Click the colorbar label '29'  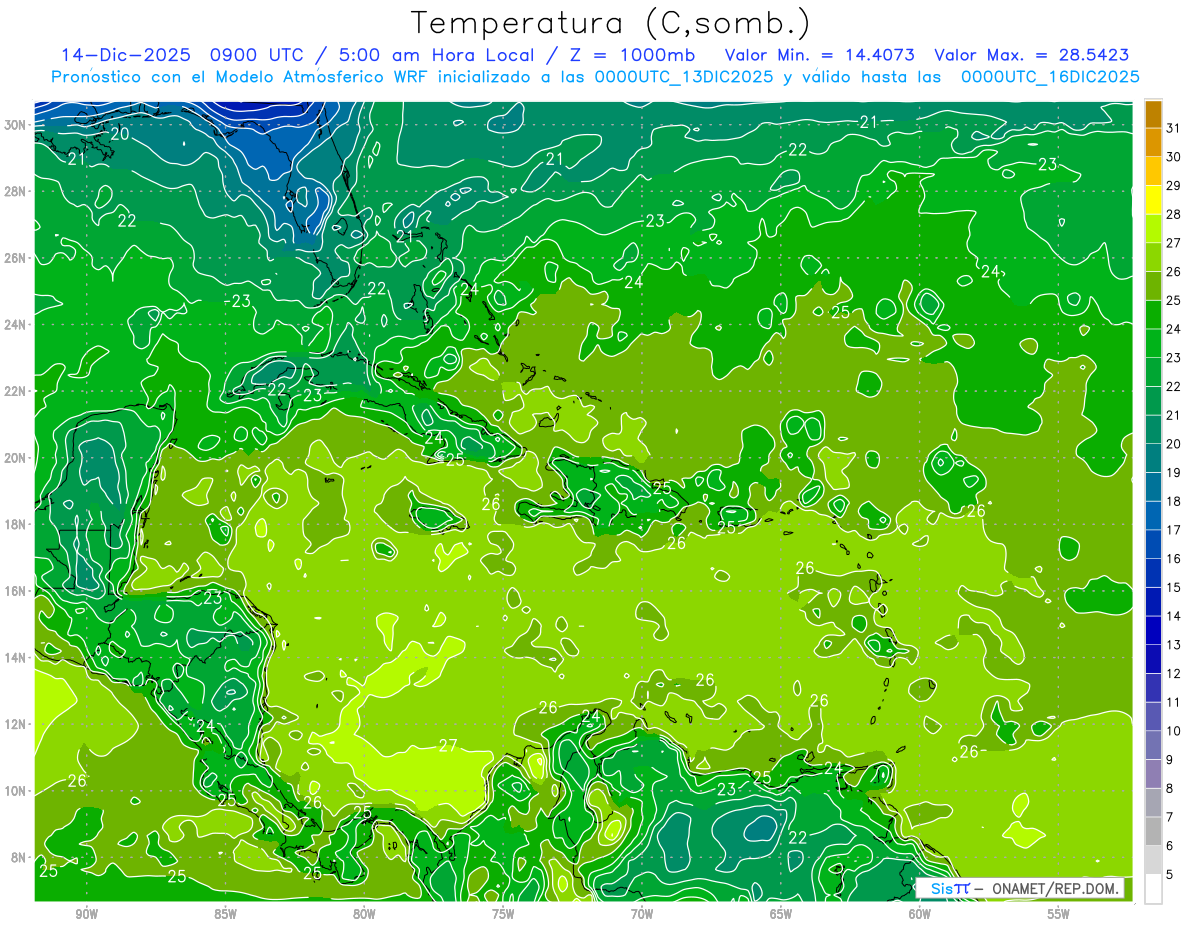point(1174,185)
